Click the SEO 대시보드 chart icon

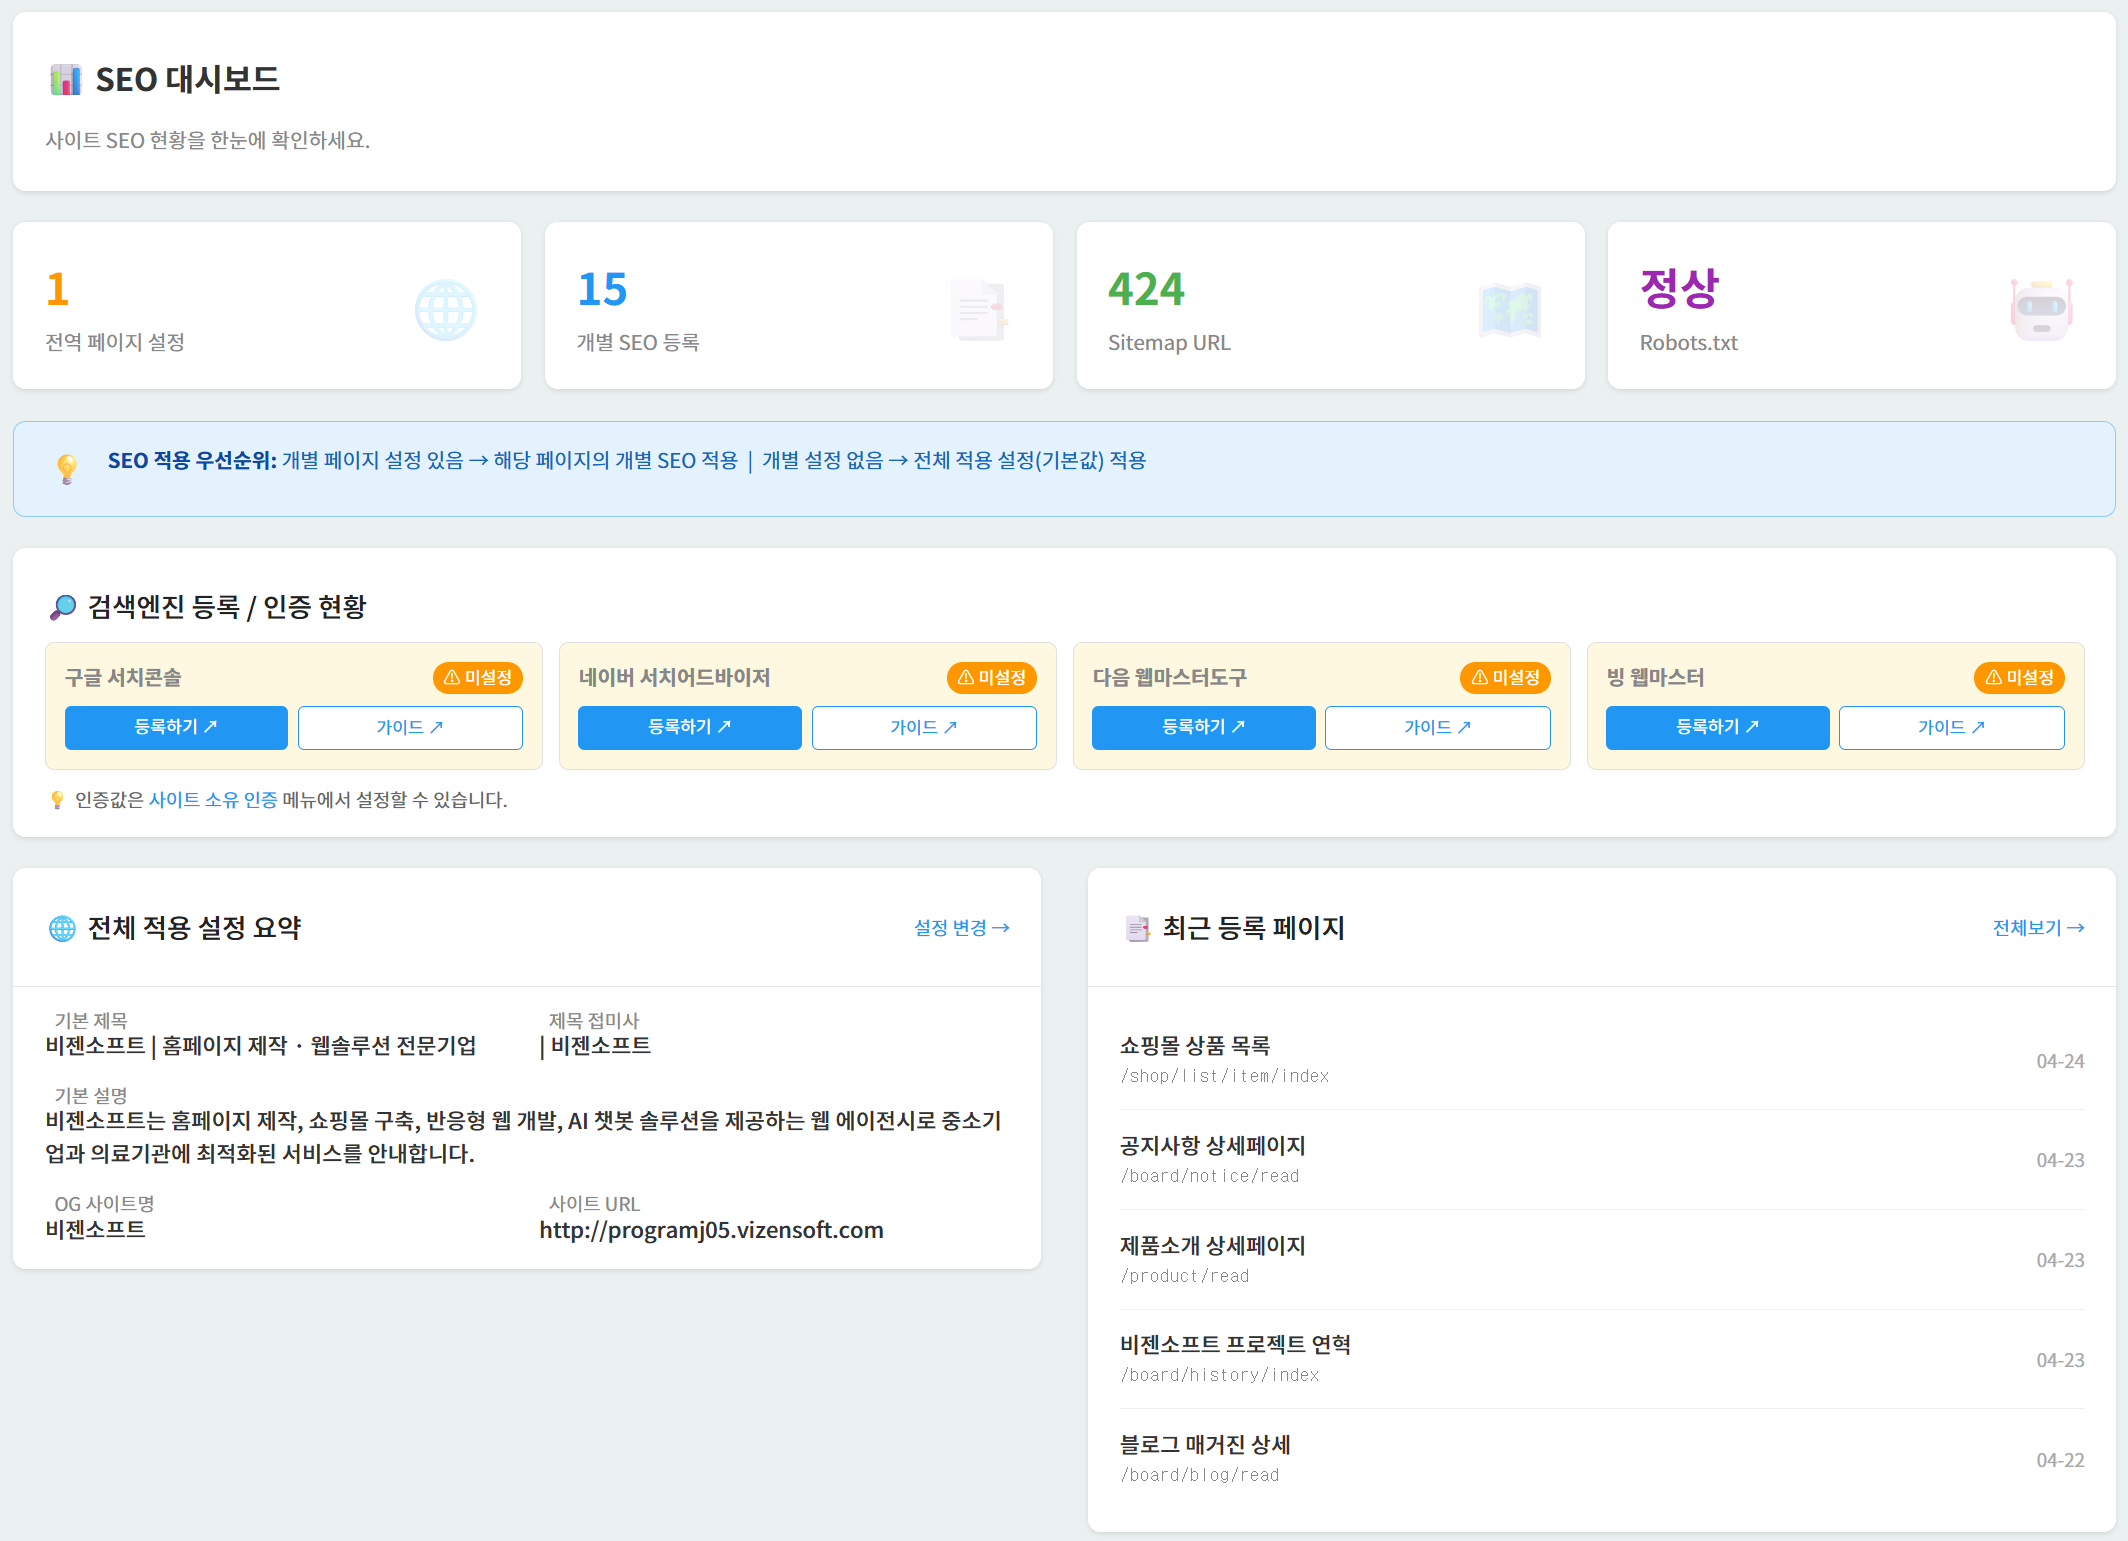pyautogui.click(x=66, y=80)
